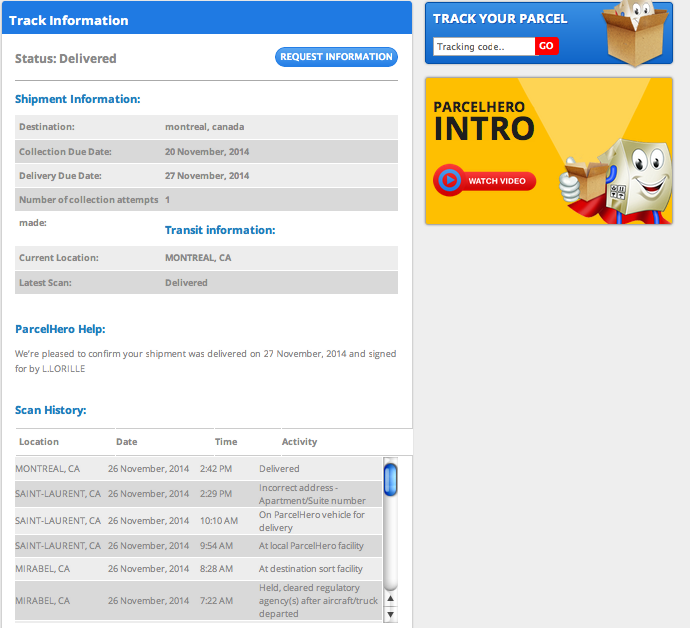The image size is (690, 628).
Task: Click the cardboard box mascot icon
Action: [x=635, y=33]
